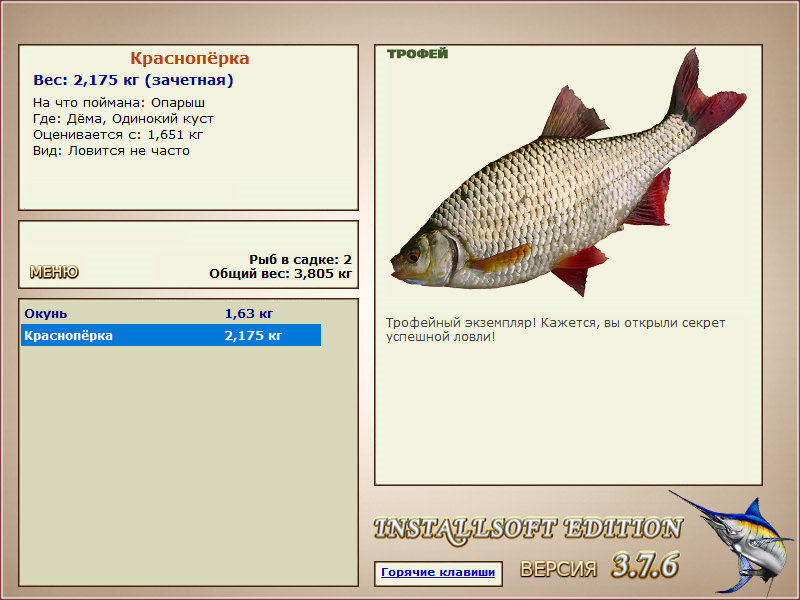The image size is (800, 600).
Task: Click the Оценивается с: 1,651 кг line
Action: [x=118, y=135]
